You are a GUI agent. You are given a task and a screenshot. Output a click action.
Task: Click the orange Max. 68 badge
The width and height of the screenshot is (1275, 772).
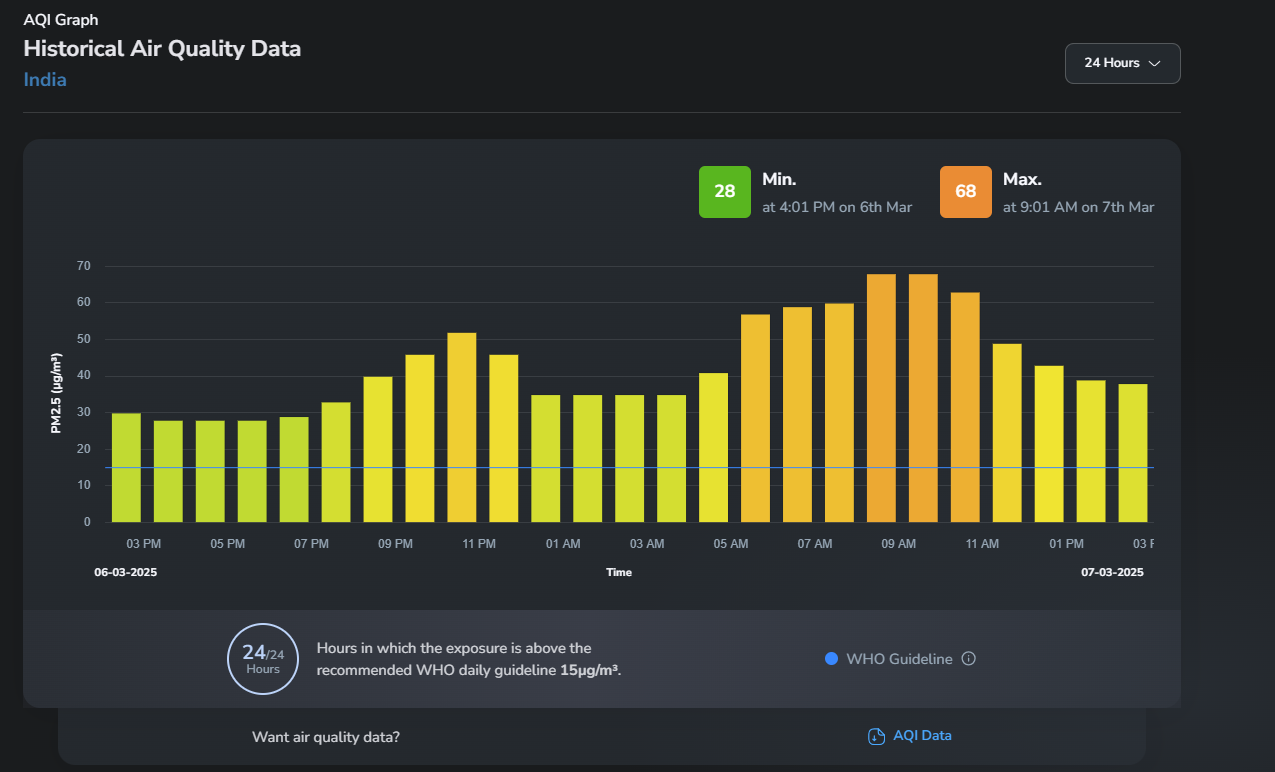click(965, 192)
